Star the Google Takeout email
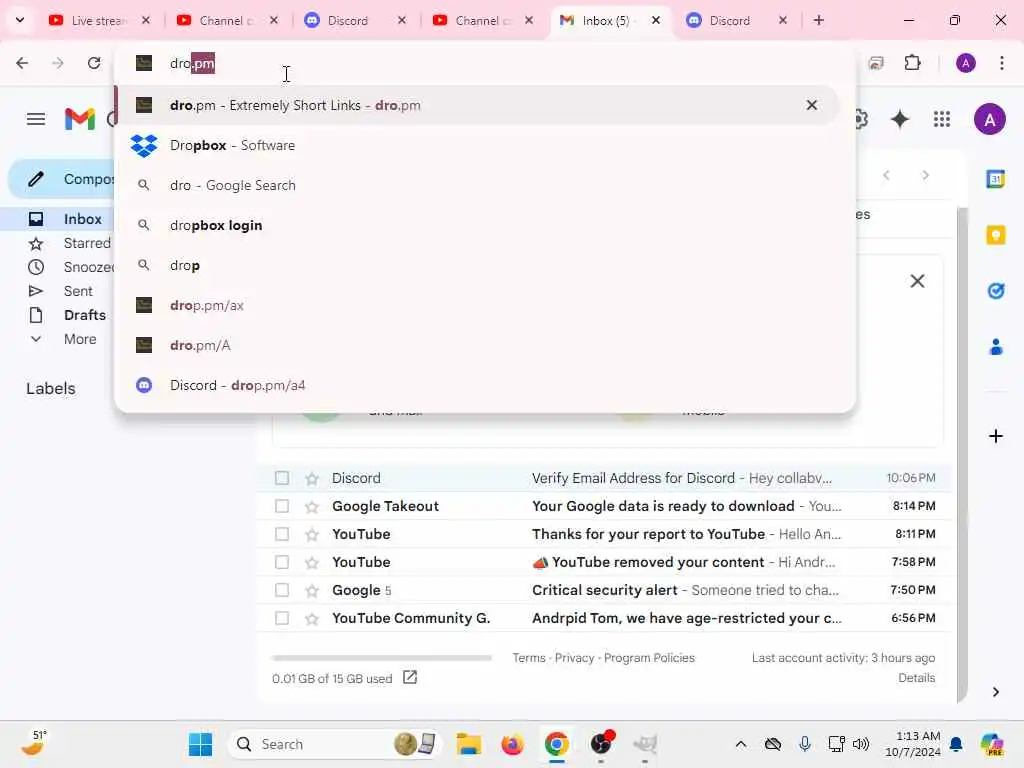Image resolution: width=1024 pixels, height=768 pixels. click(312, 507)
